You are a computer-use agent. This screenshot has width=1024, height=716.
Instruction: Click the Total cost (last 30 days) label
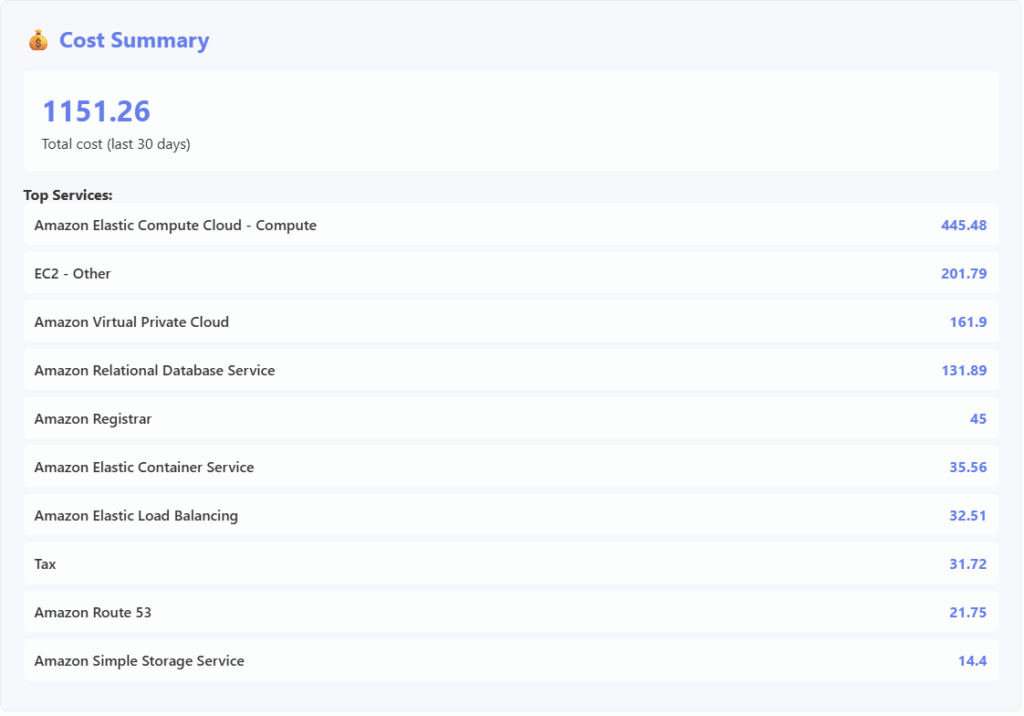[x=116, y=144]
